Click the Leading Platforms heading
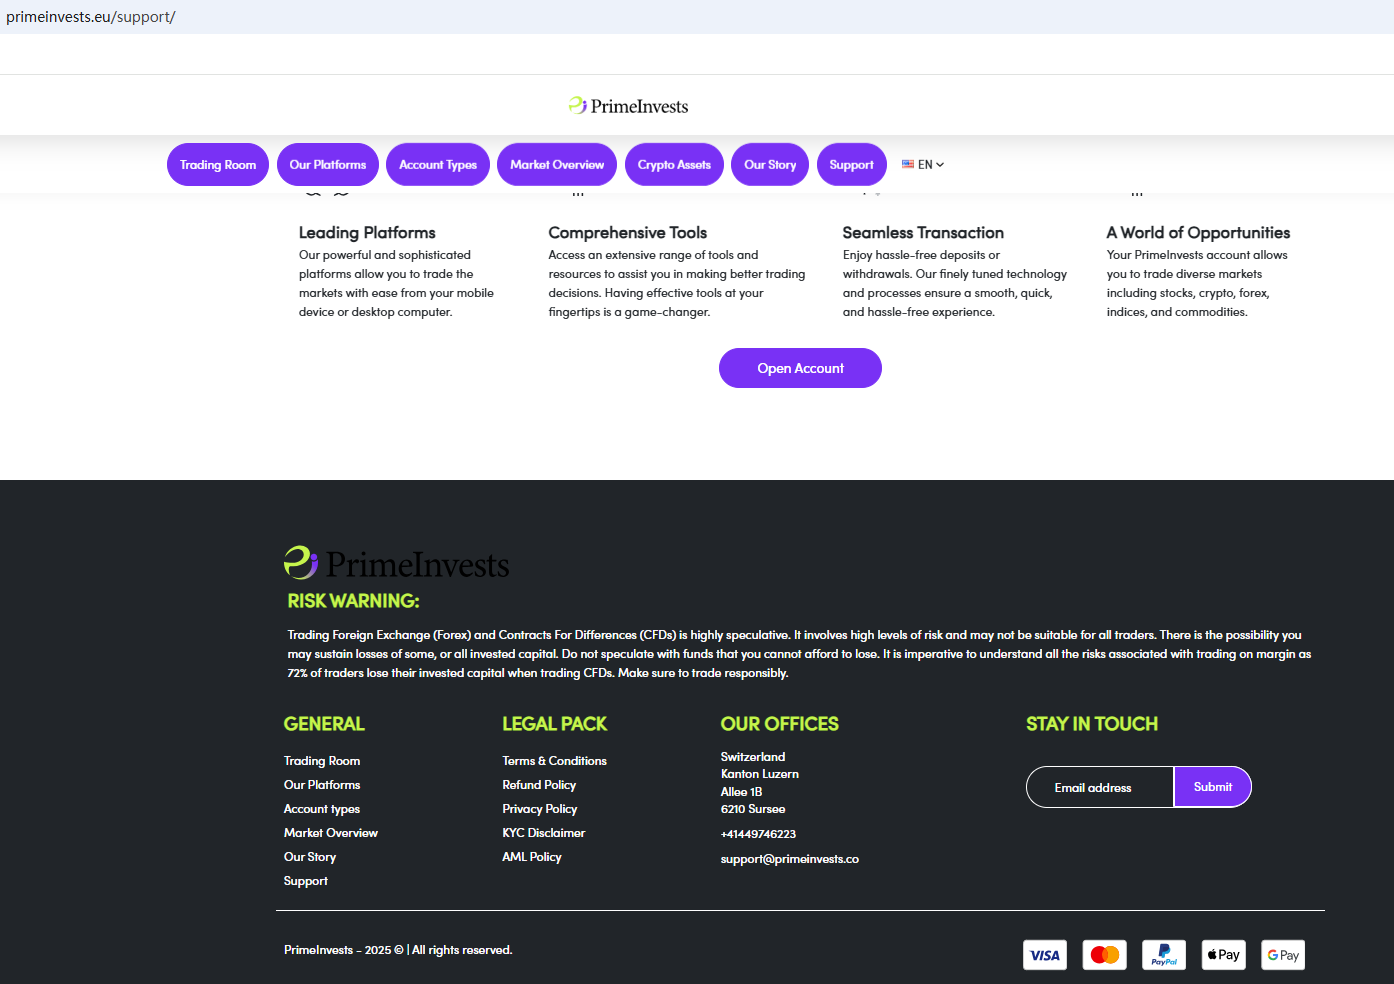 367,233
